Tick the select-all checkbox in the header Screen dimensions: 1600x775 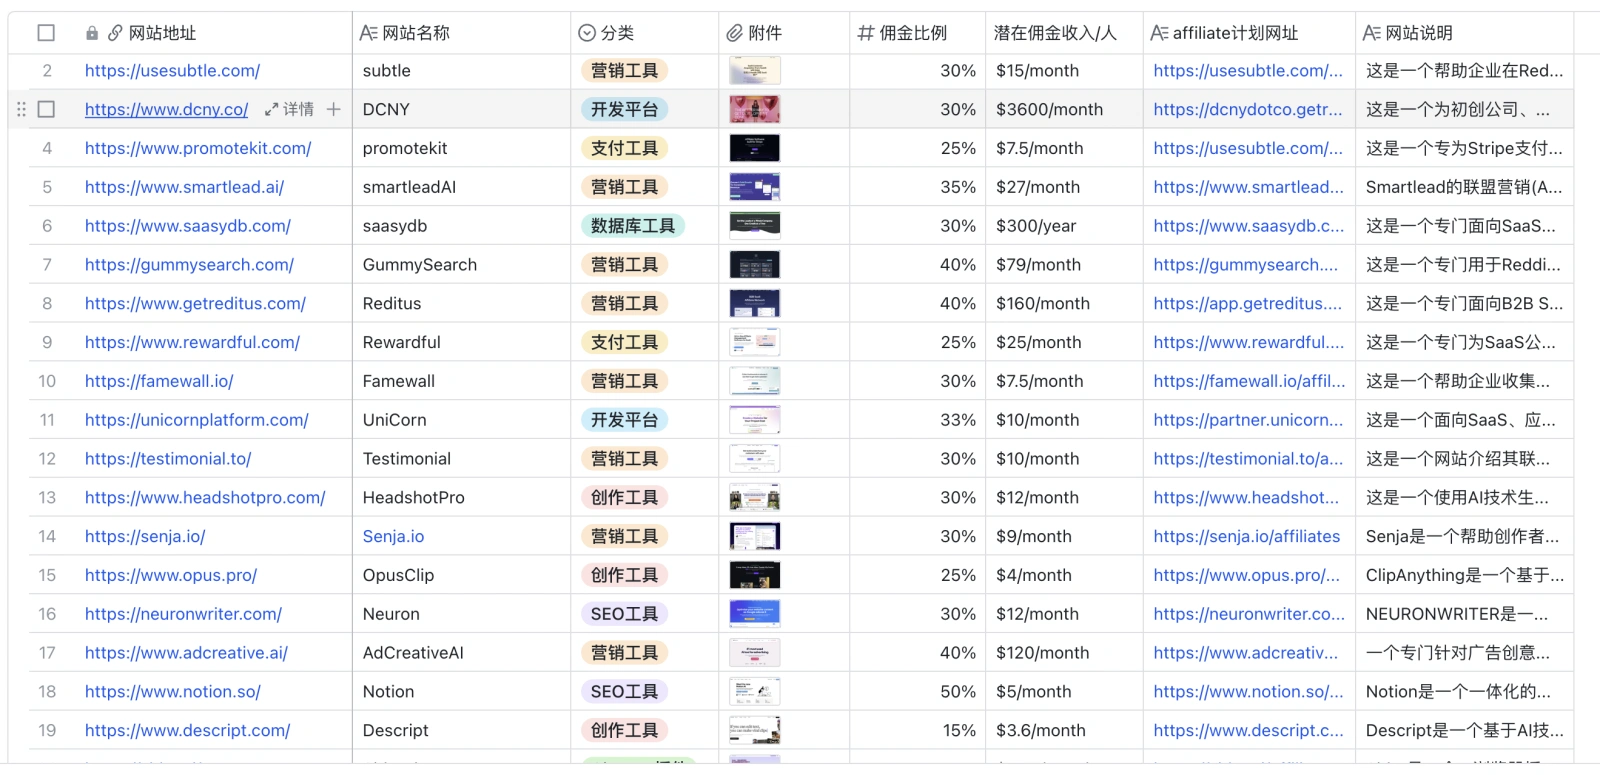46,33
